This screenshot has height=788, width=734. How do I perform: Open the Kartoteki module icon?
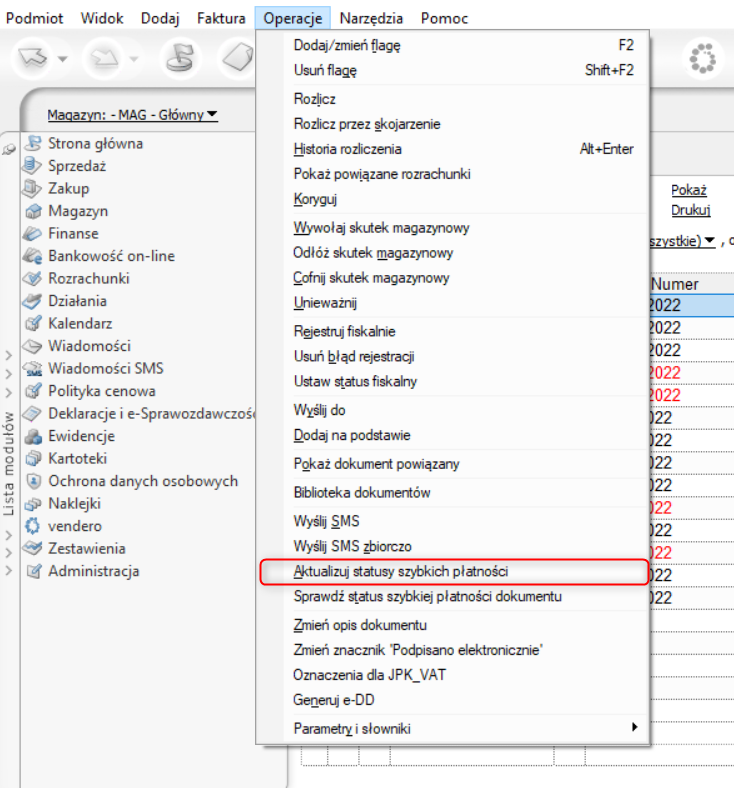33,458
